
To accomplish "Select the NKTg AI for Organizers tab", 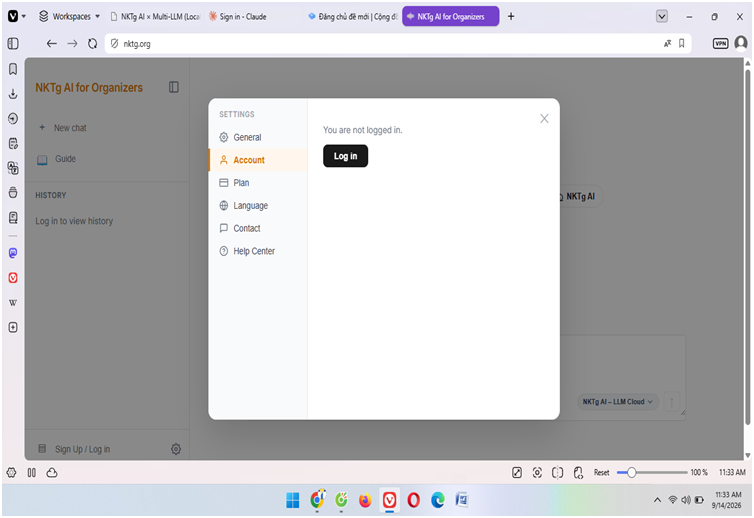I will [451, 16].
